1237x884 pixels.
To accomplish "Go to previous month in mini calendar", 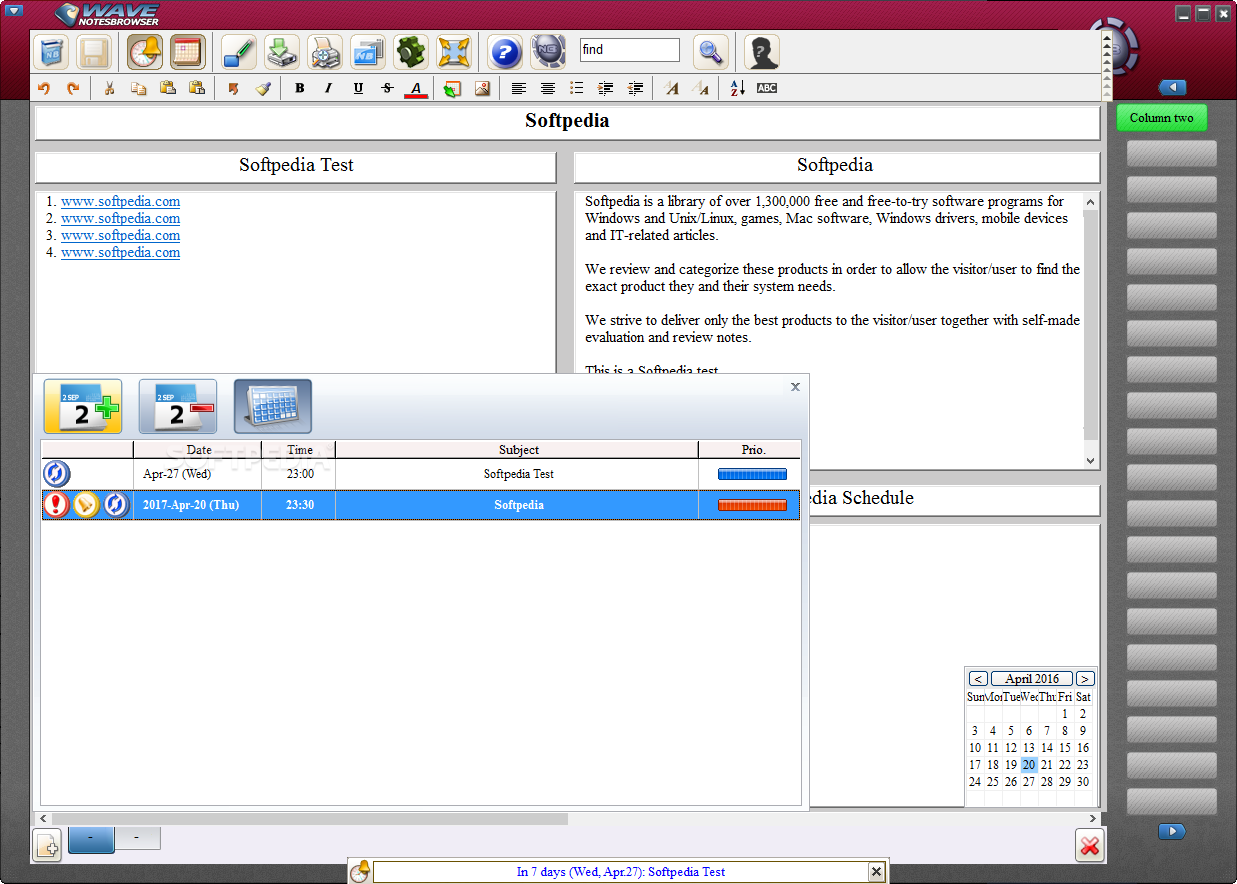I will click(978, 679).
